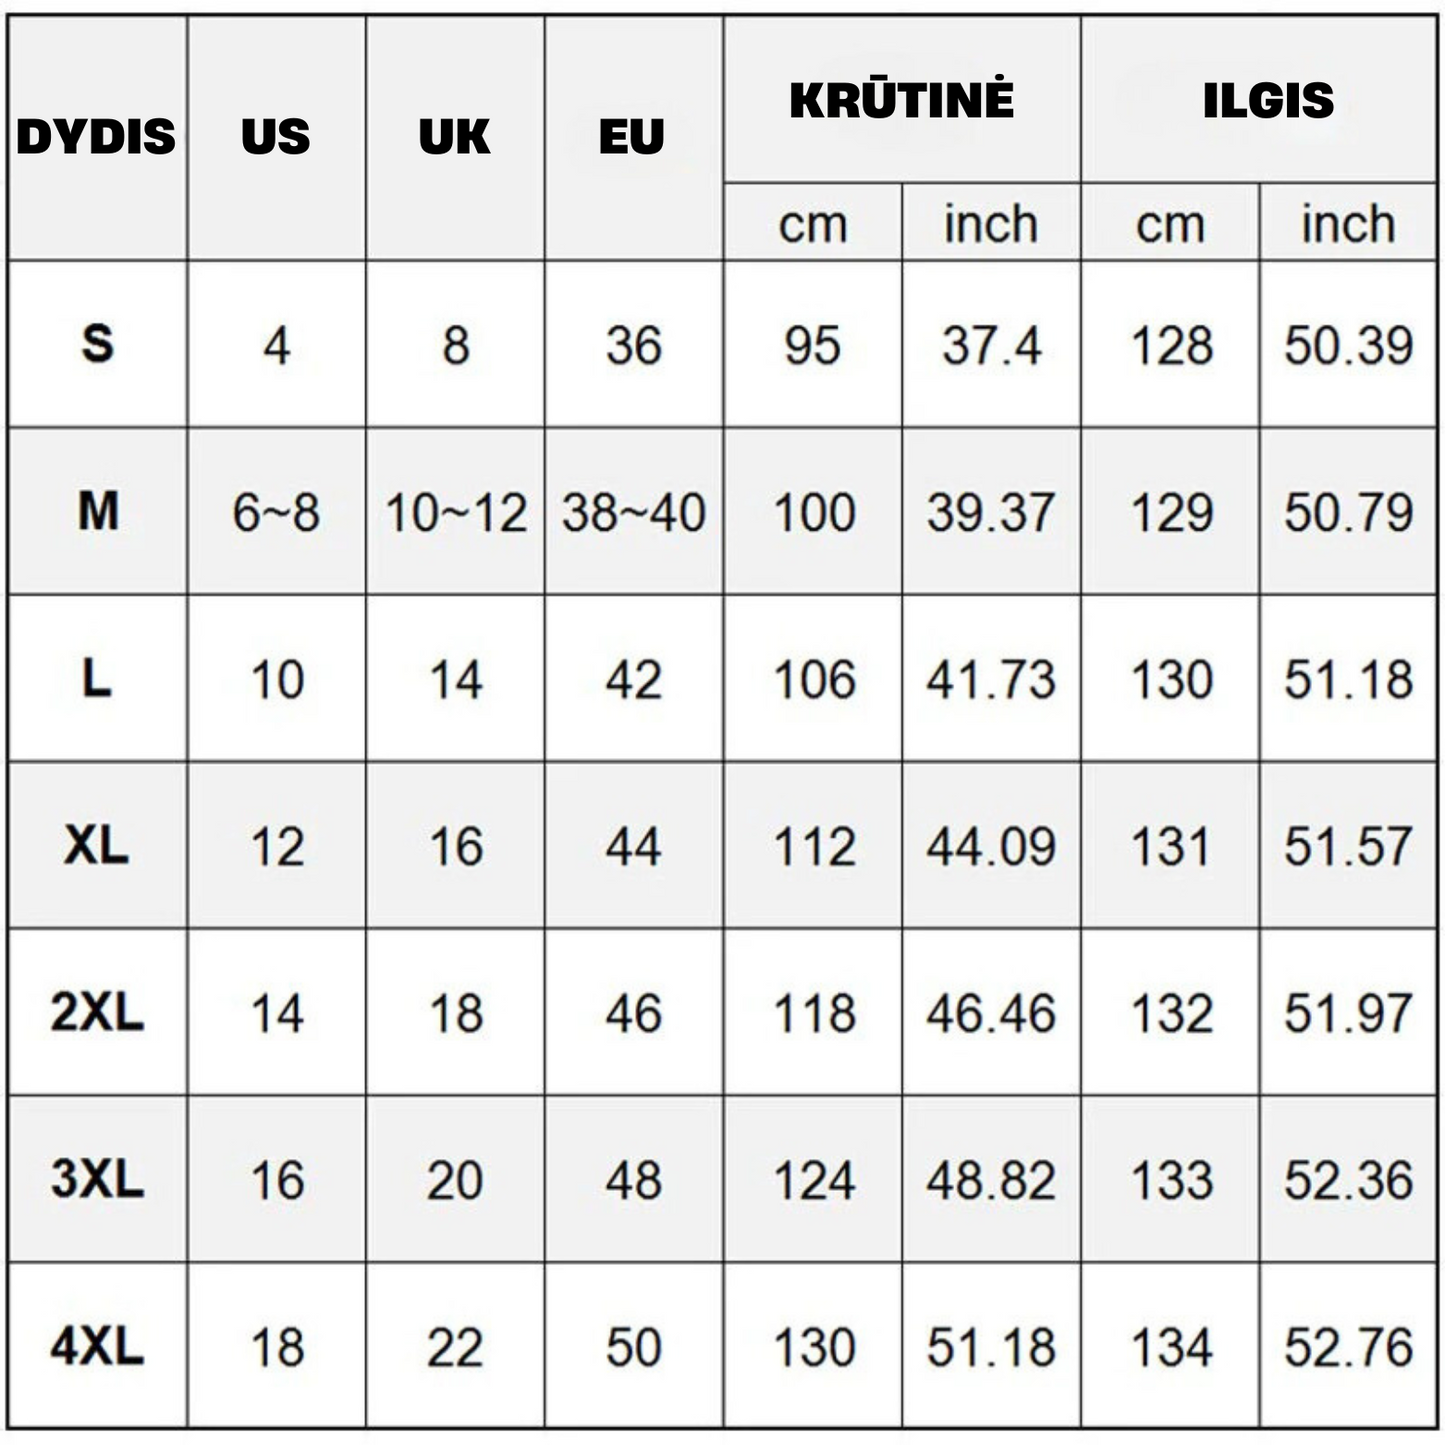The height and width of the screenshot is (1445, 1445).
Task: Select chest value 124 cm cell
Action: [x=814, y=1180]
